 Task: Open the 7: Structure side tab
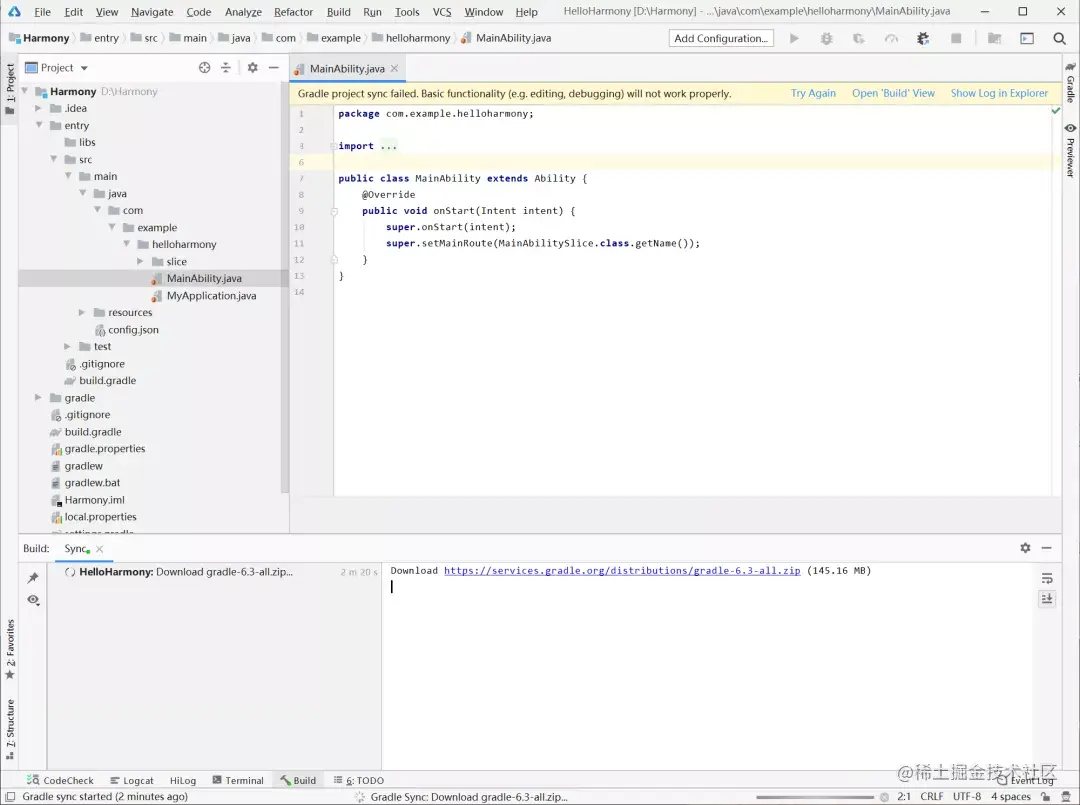click(10, 729)
